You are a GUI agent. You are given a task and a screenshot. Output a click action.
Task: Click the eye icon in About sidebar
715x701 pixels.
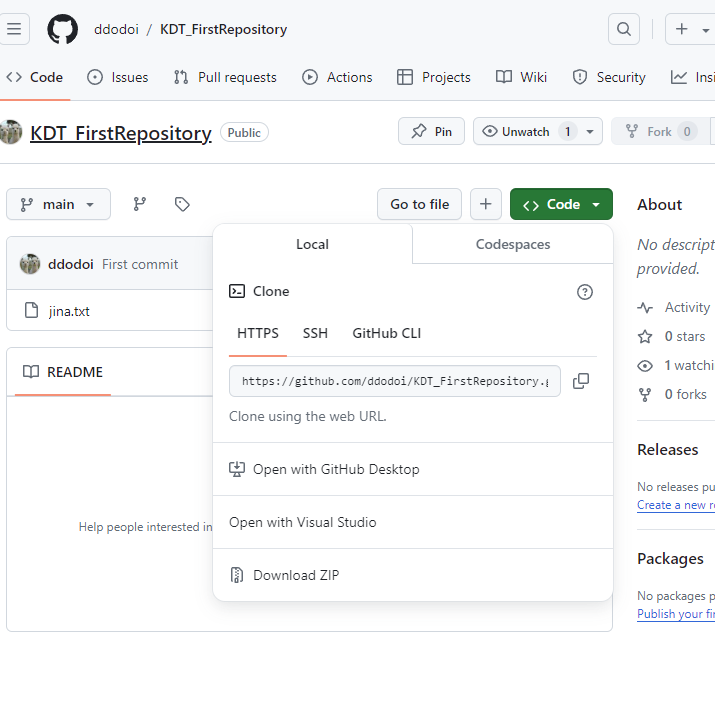click(x=645, y=366)
